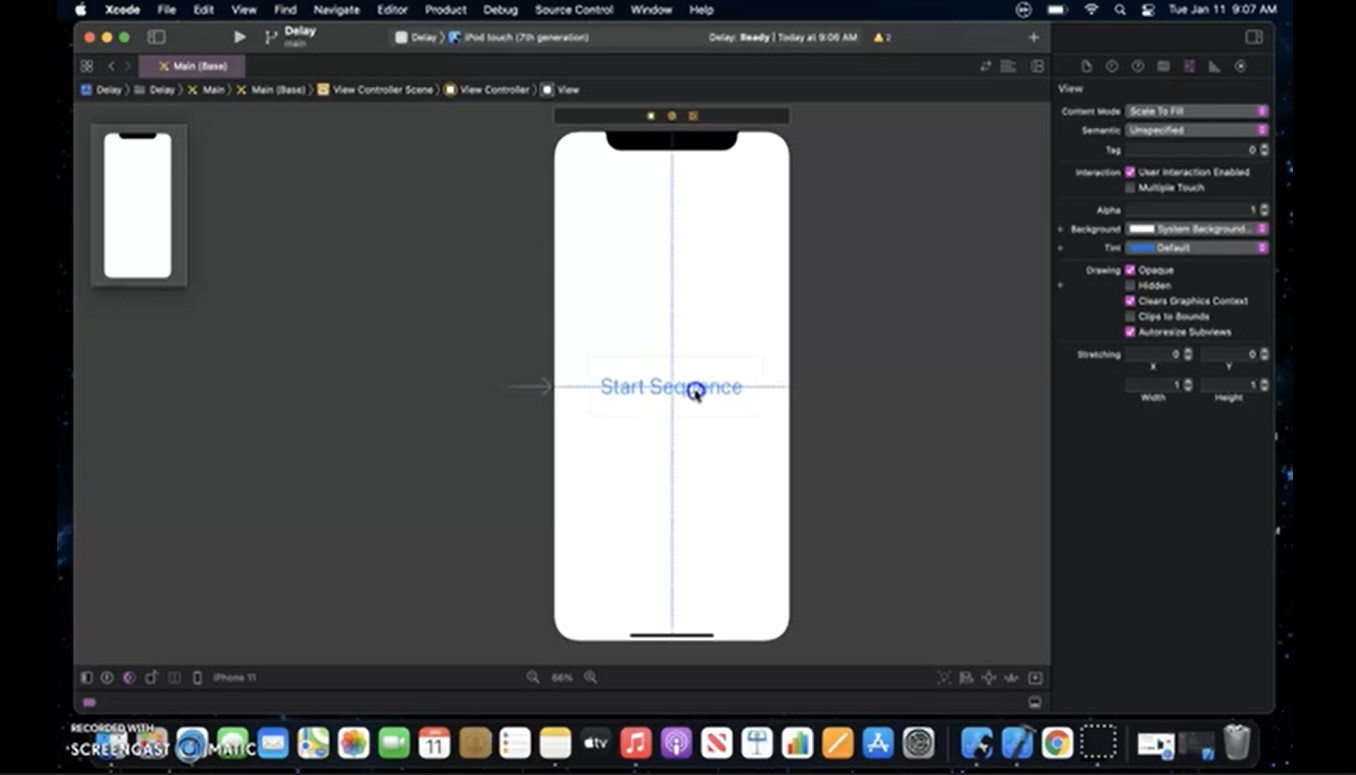Click the zoom out magnifier icon
This screenshot has height=775, width=1356.
(x=533, y=677)
